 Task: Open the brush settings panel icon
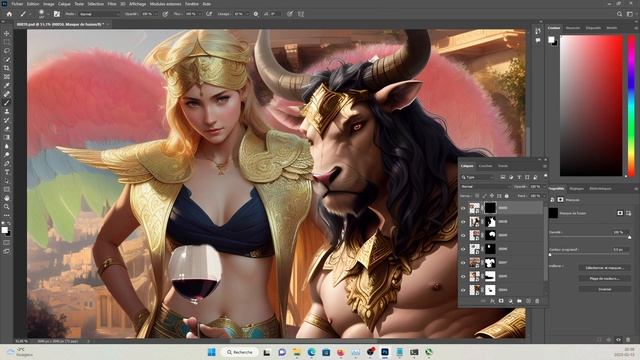click(x=57, y=14)
